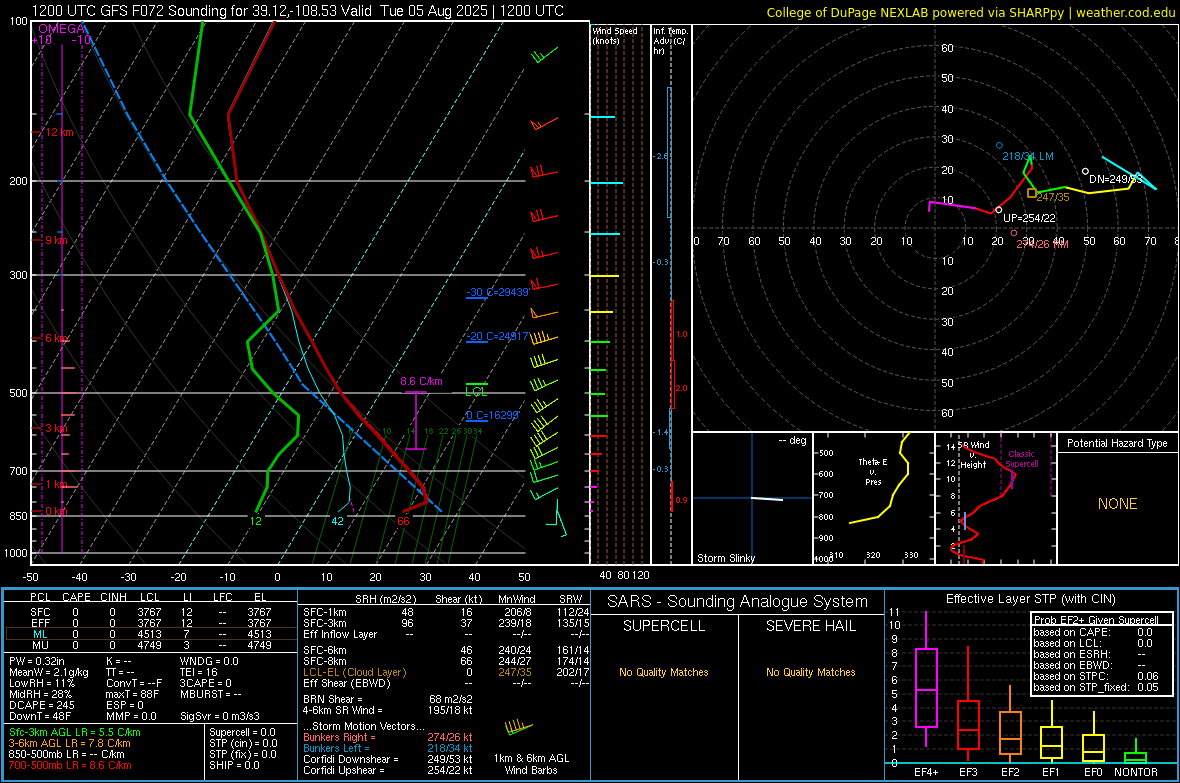Select the SFC parcel row

[151, 612]
